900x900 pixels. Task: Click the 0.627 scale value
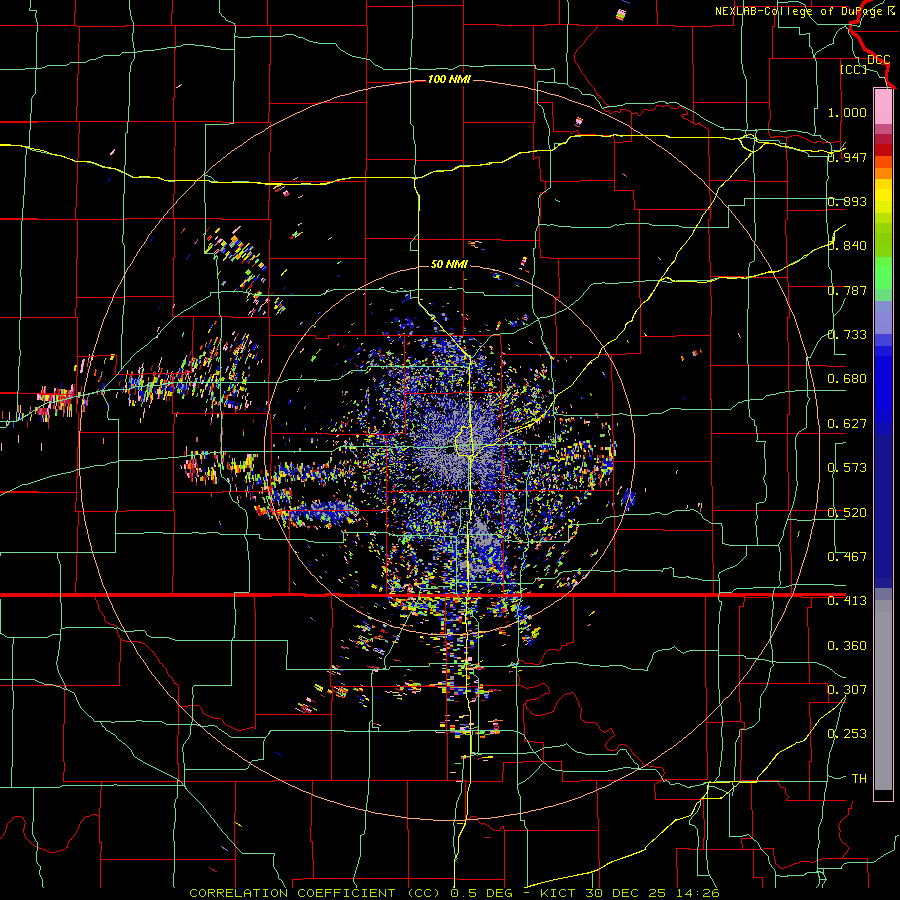pyautogui.click(x=847, y=423)
